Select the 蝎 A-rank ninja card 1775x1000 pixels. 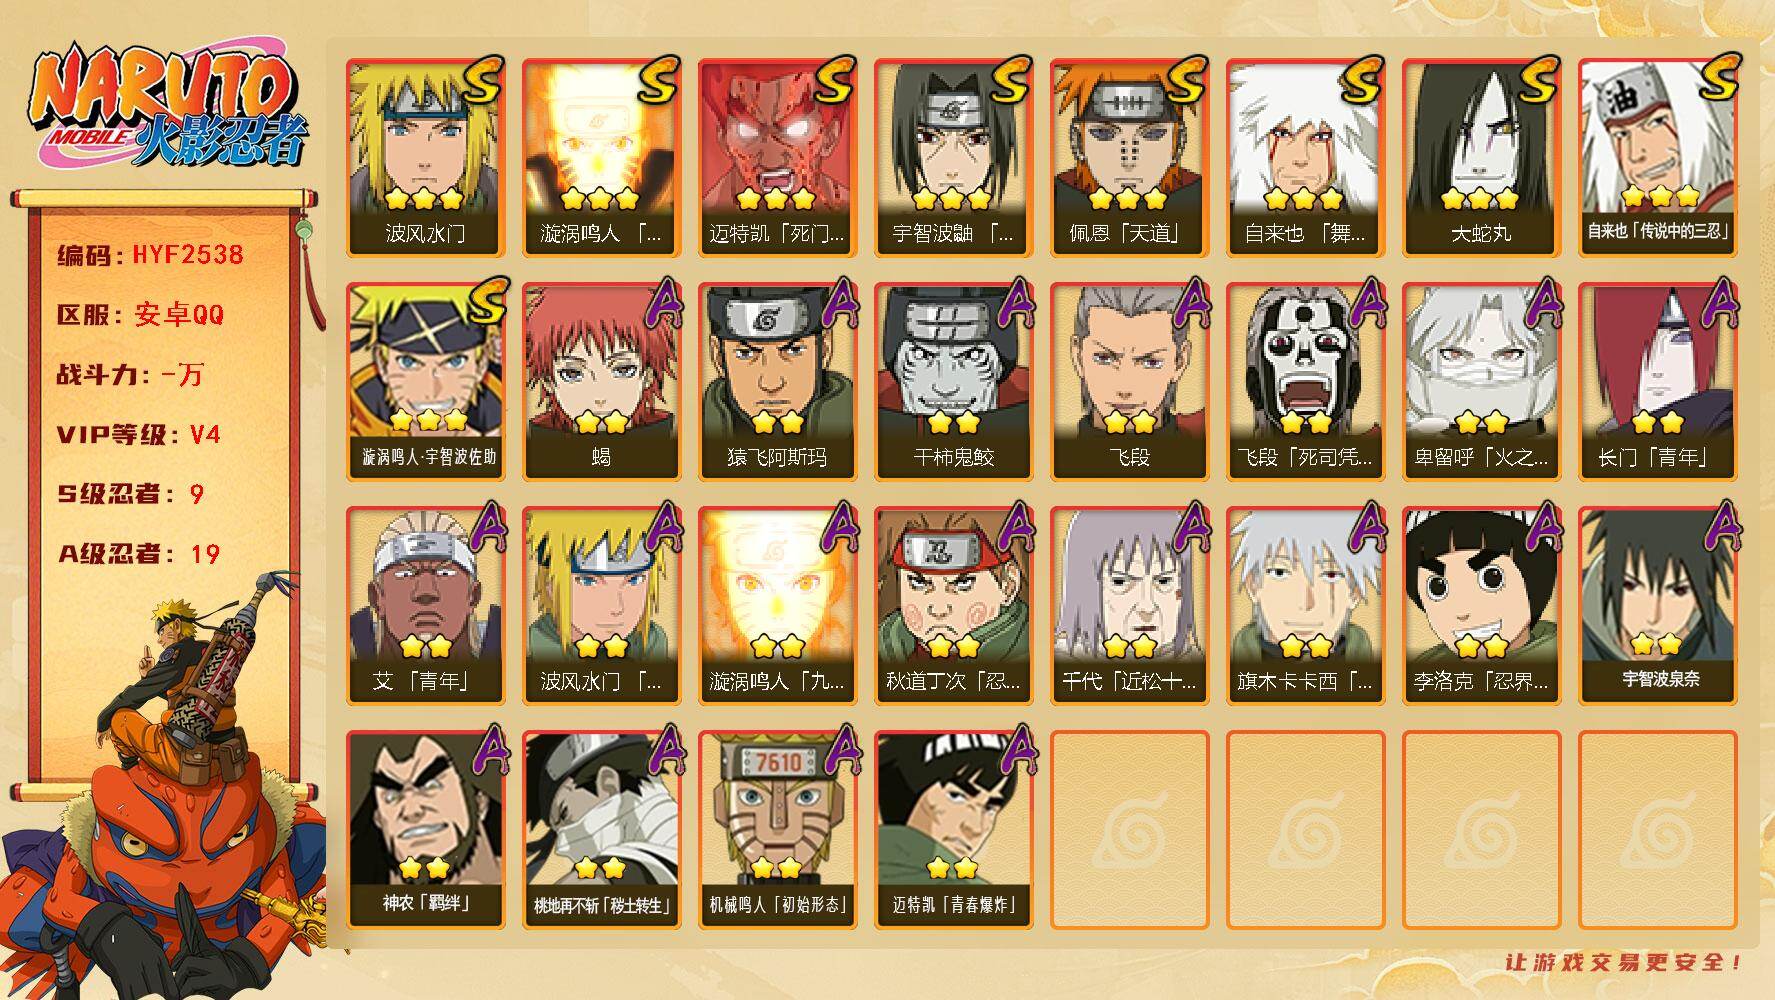coord(602,382)
